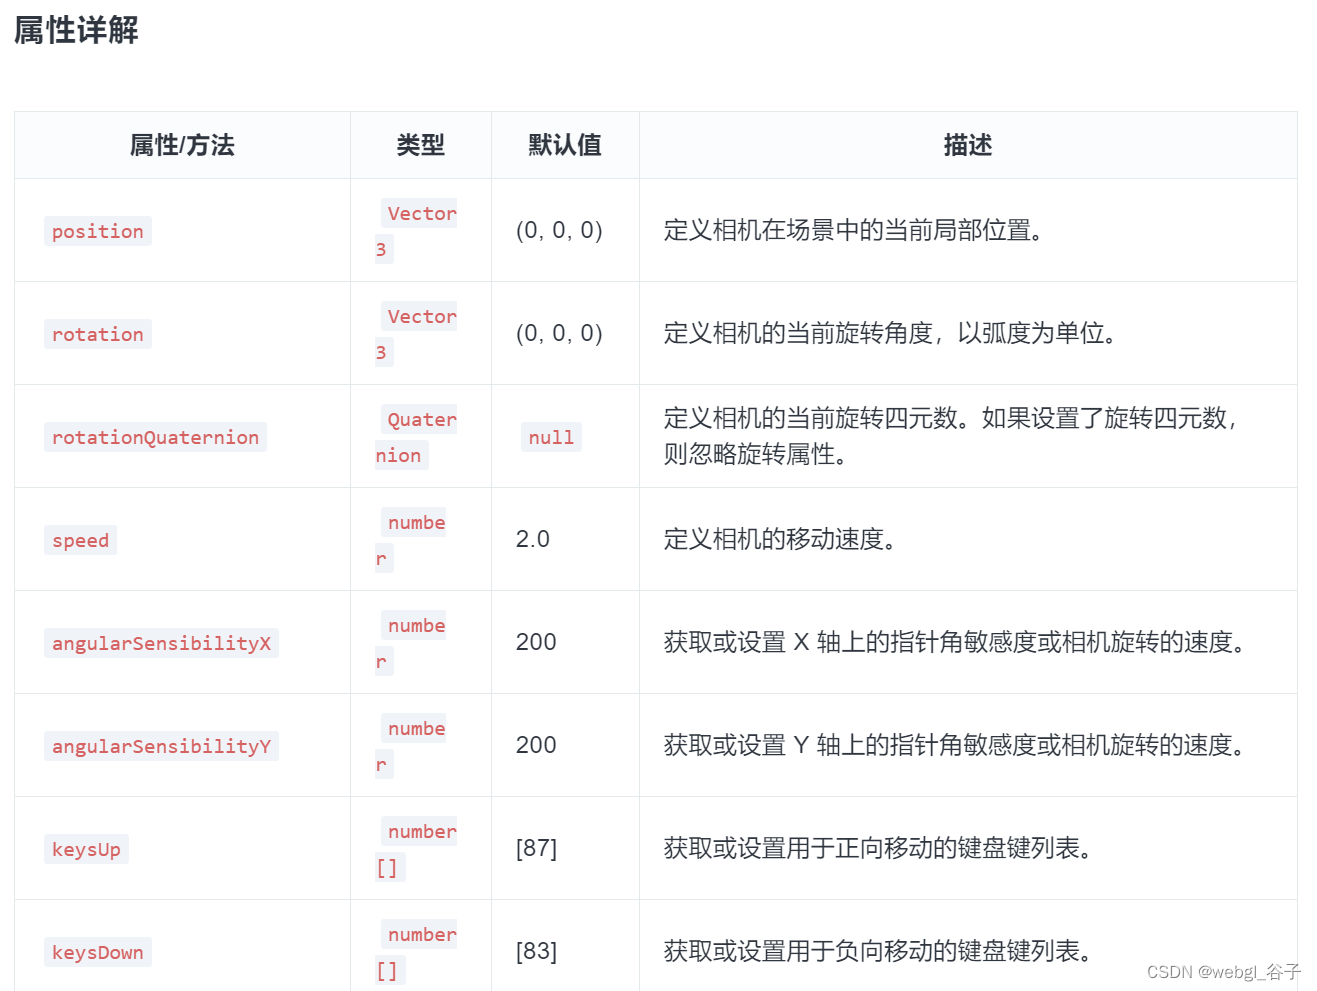
Task: Click the [83] default value
Action: pyautogui.click(x=536, y=951)
